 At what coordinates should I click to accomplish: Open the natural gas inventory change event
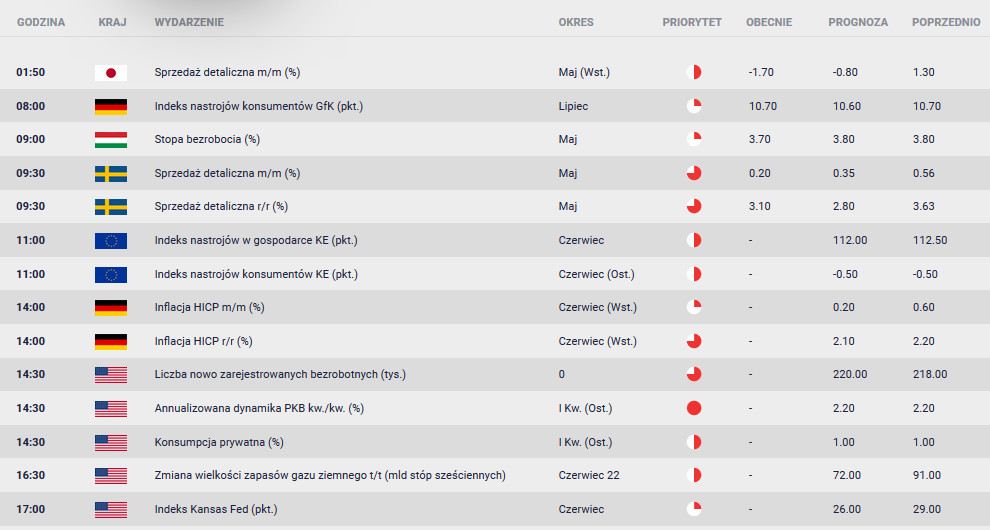point(330,475)
